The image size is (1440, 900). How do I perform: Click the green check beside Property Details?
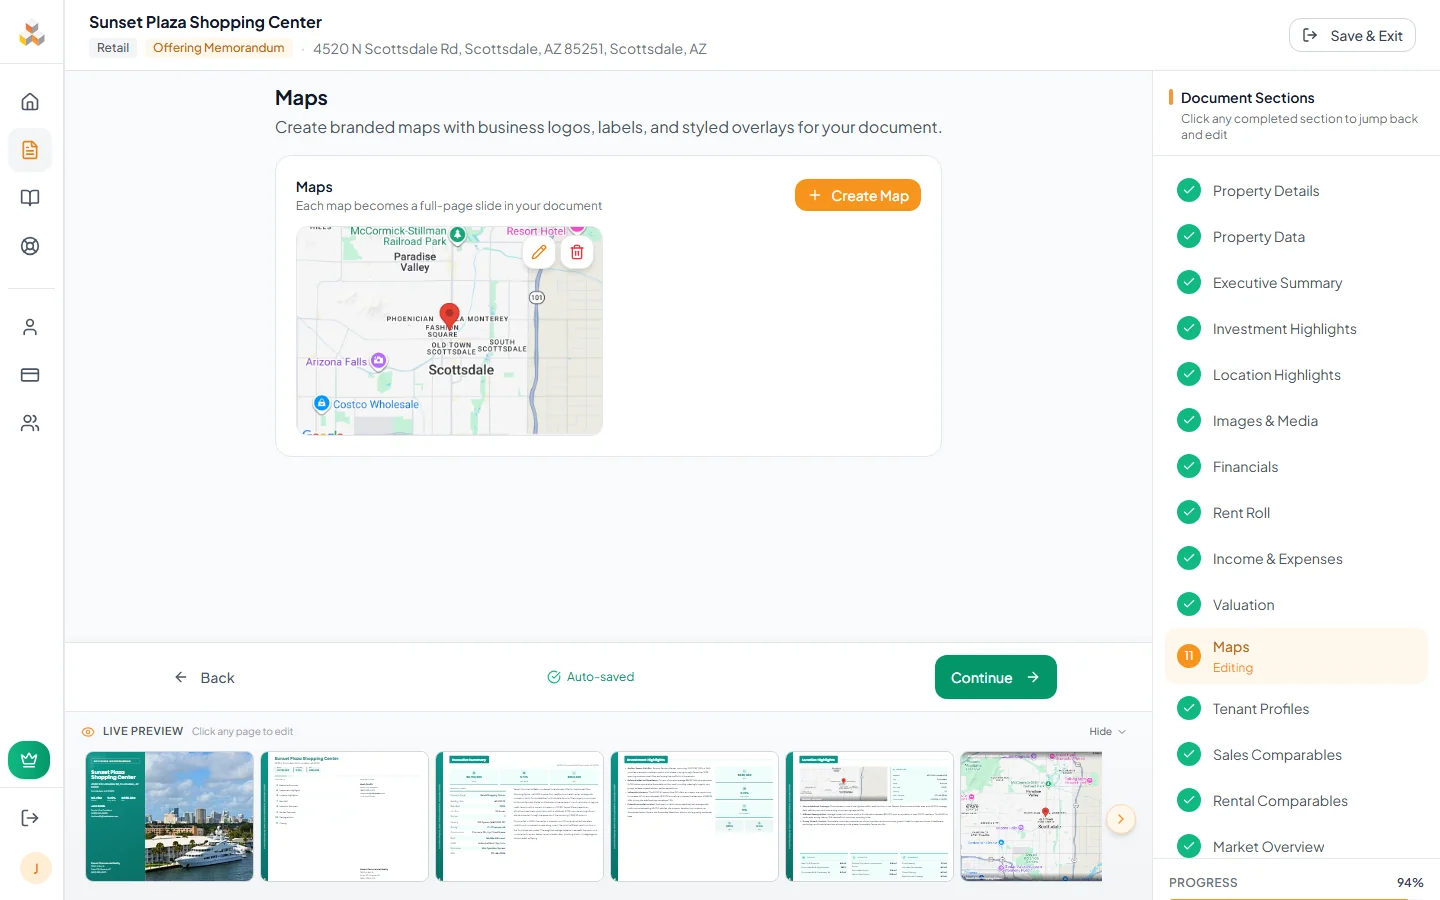click(1189, 190)
